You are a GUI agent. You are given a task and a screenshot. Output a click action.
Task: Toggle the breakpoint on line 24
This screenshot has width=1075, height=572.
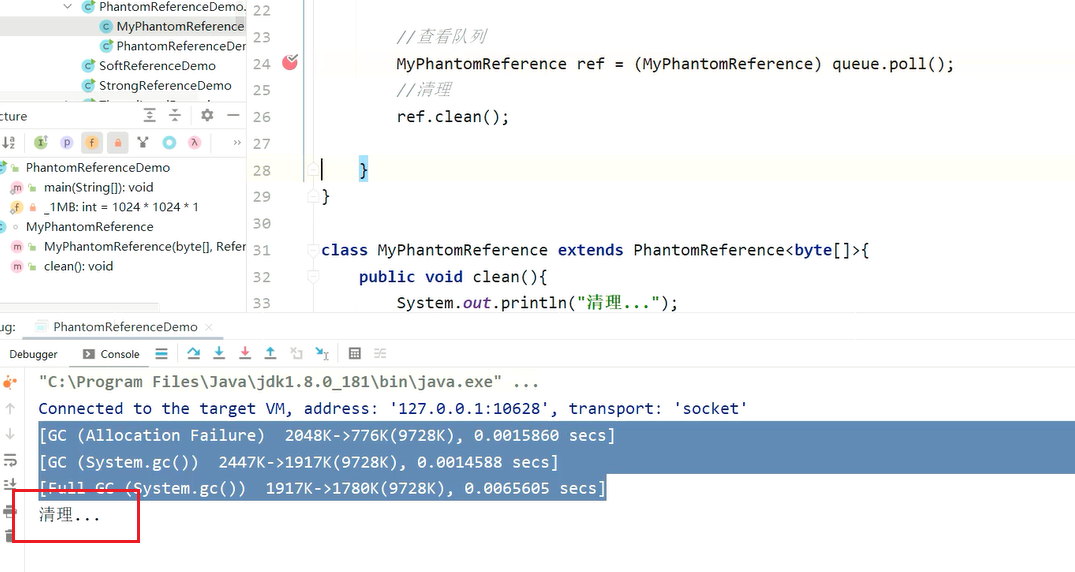[290, 64]
